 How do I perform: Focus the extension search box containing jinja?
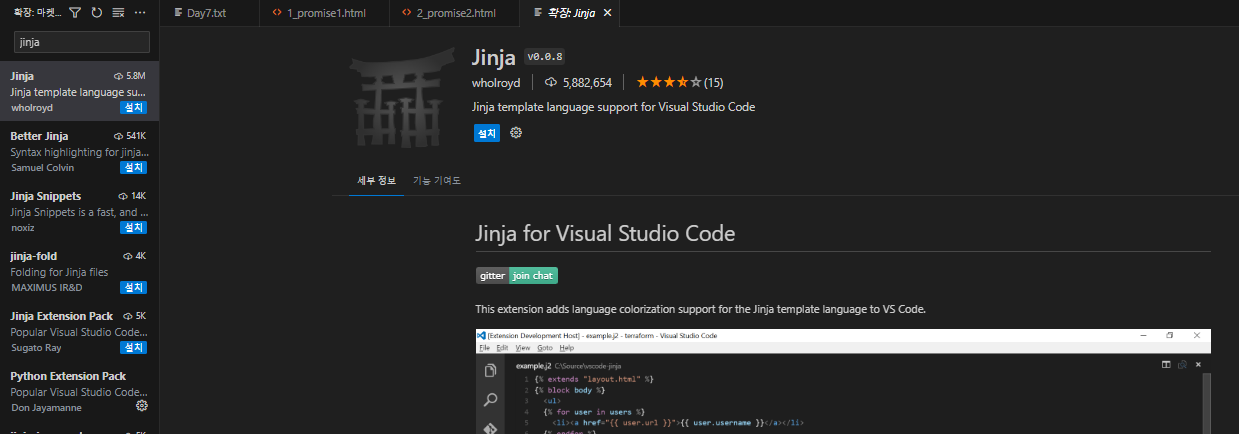(81, 42)
